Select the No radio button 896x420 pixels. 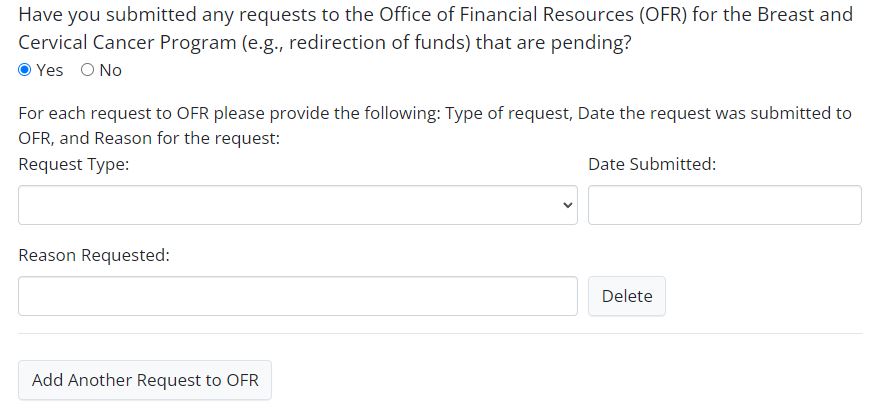(x=87, y=70)
